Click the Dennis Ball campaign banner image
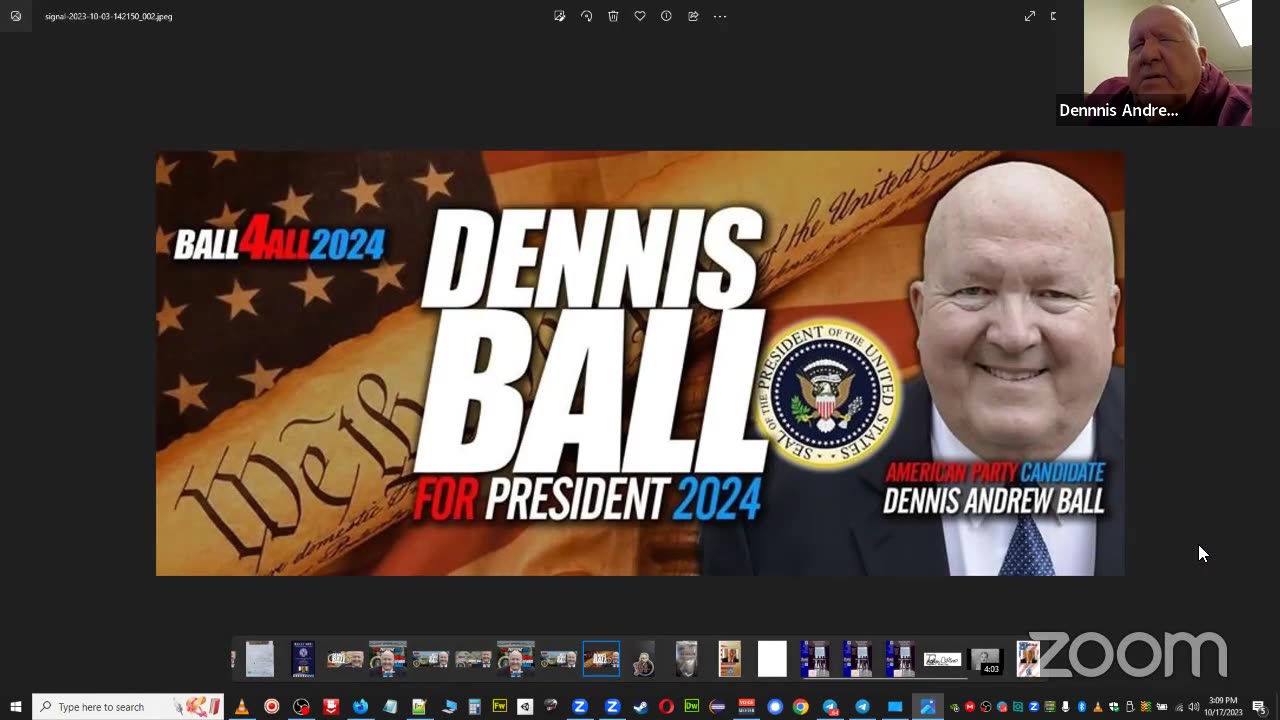Viewport: 1280px width, 720px height. click(640, 363)
